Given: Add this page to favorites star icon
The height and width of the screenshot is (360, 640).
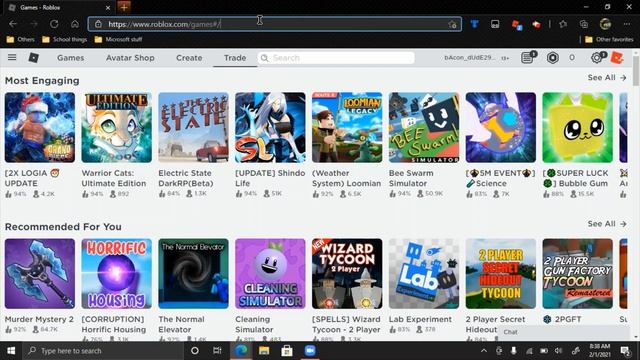Looking at the screenshot, I should pyautogui.click(x=452, y=24).
